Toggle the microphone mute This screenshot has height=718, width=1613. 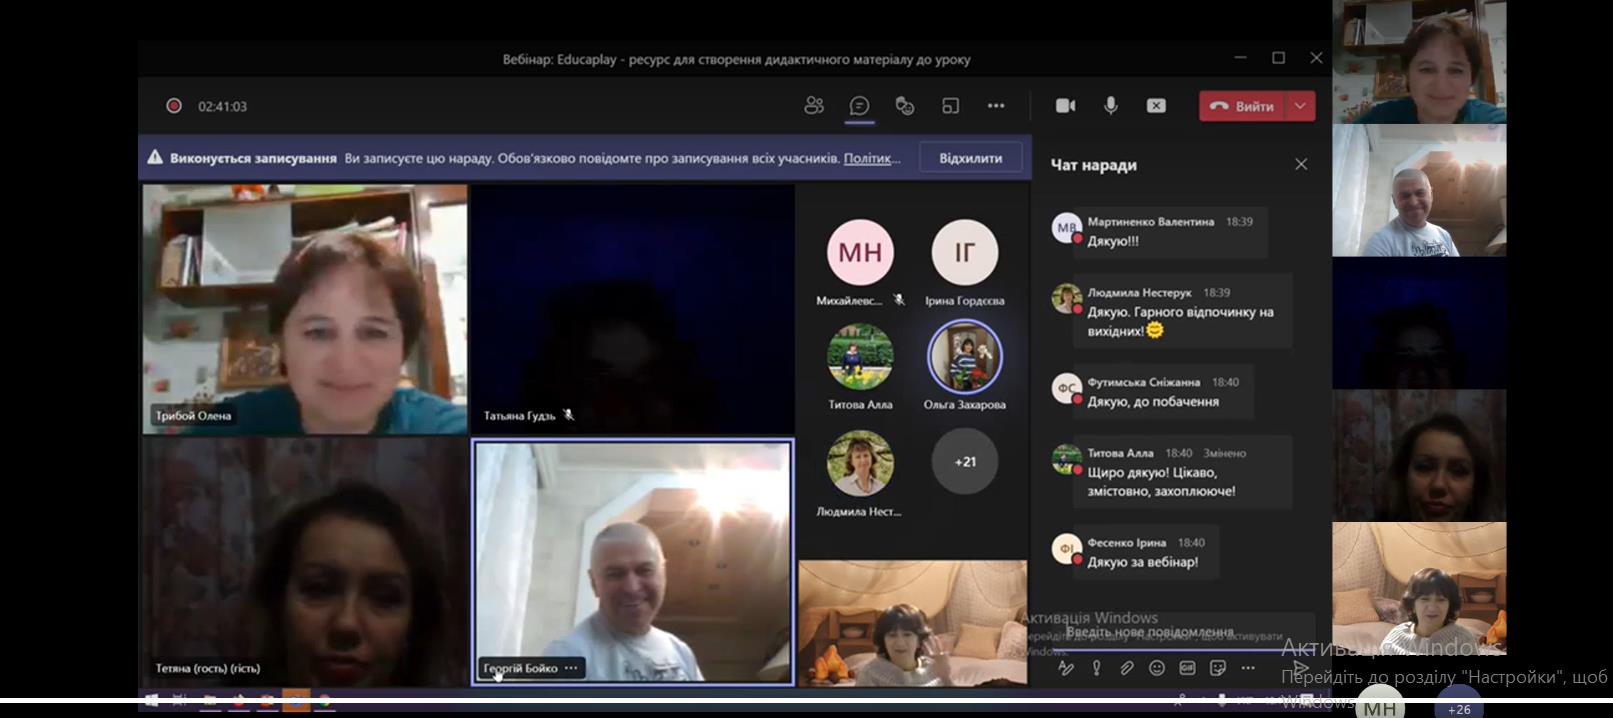tap(1111, 106)
